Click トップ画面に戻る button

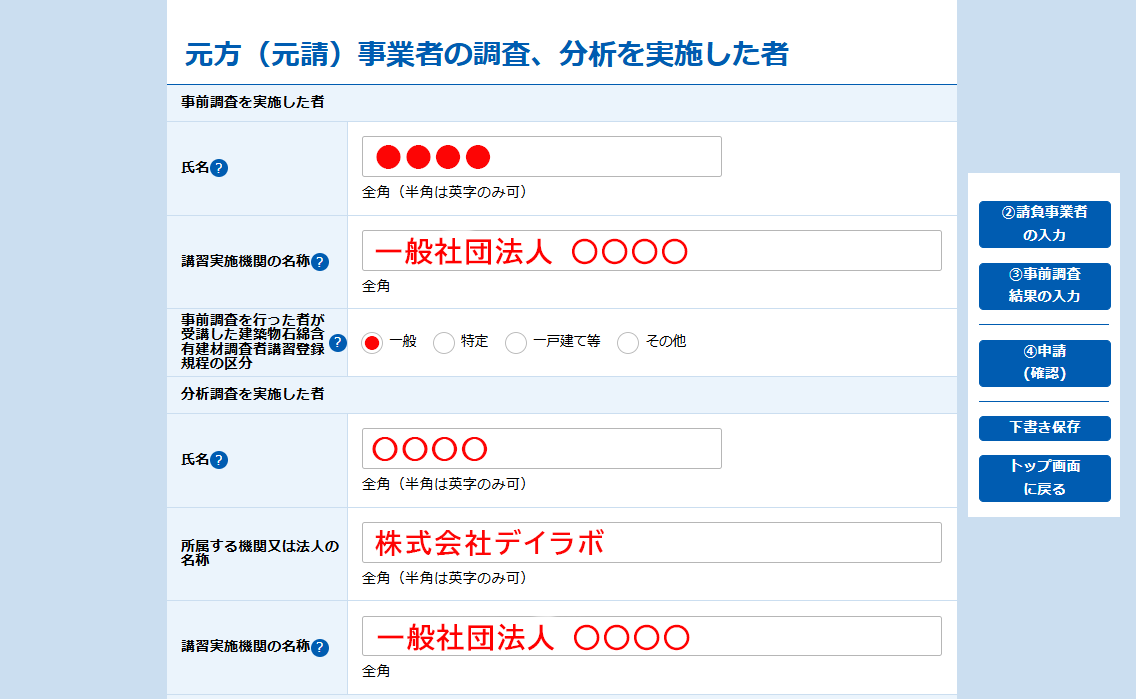tap(1044, 478)
